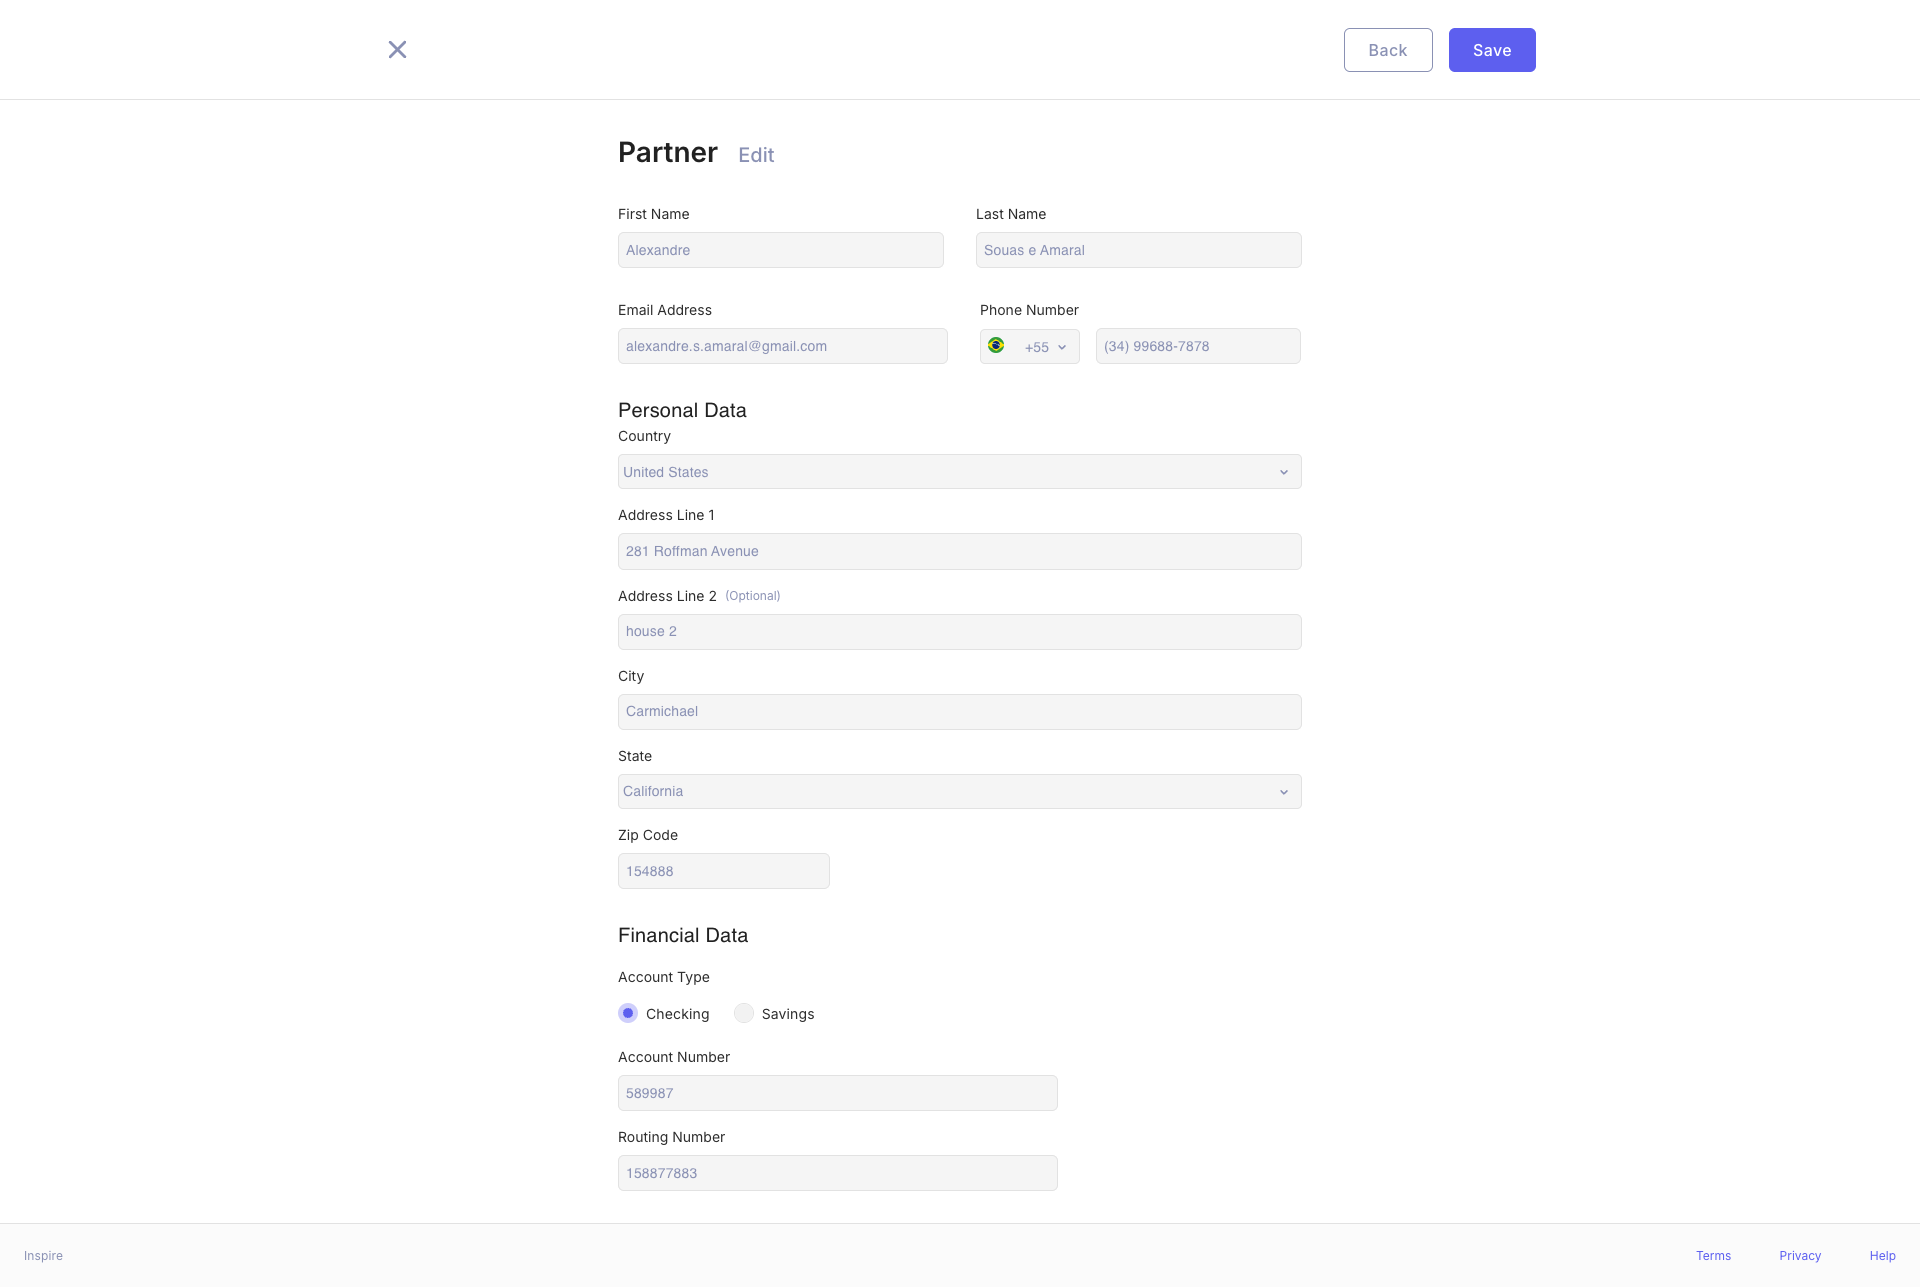Viewport: 1920px width, 1287px height.
Task: Click the Inspire footer link
Action: [43, 1256]
